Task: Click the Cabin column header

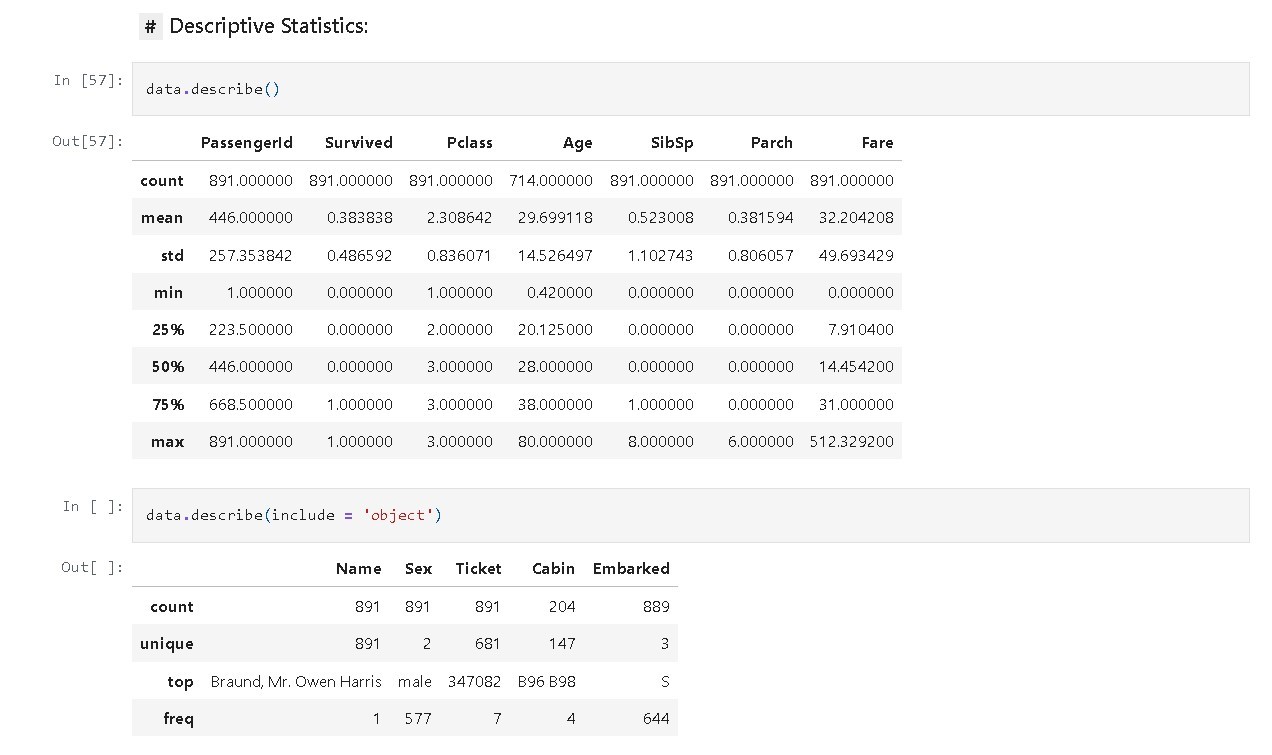Action: (553, 569)
